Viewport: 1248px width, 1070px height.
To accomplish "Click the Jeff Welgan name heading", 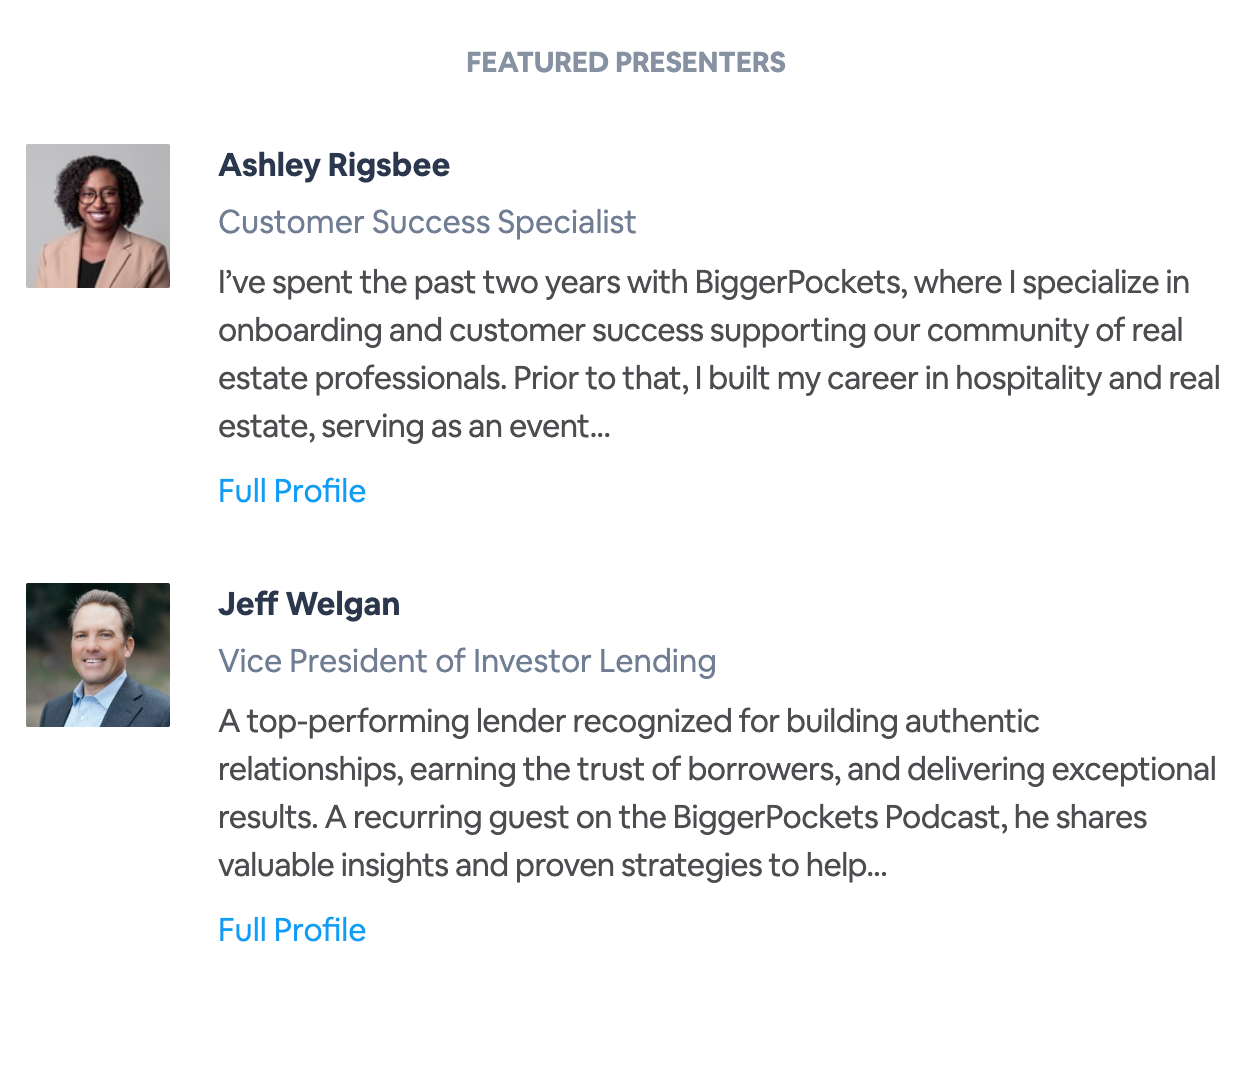I will point(309,604).
